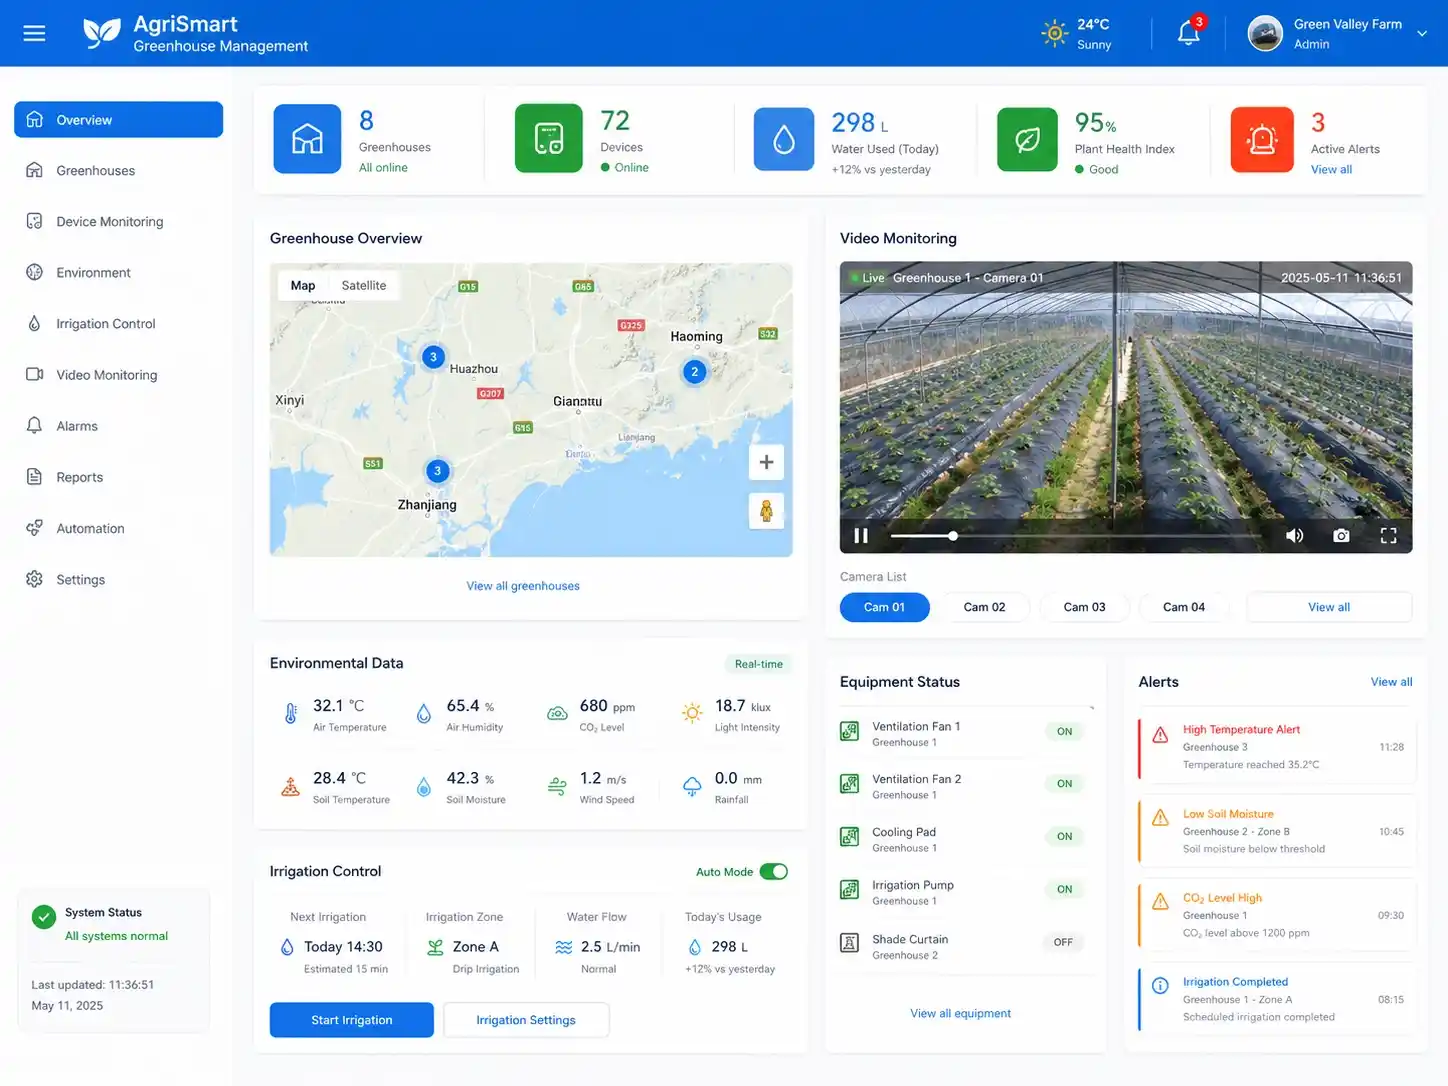
Task: Open Street View pegman on the map
Action: coord(766,510)
